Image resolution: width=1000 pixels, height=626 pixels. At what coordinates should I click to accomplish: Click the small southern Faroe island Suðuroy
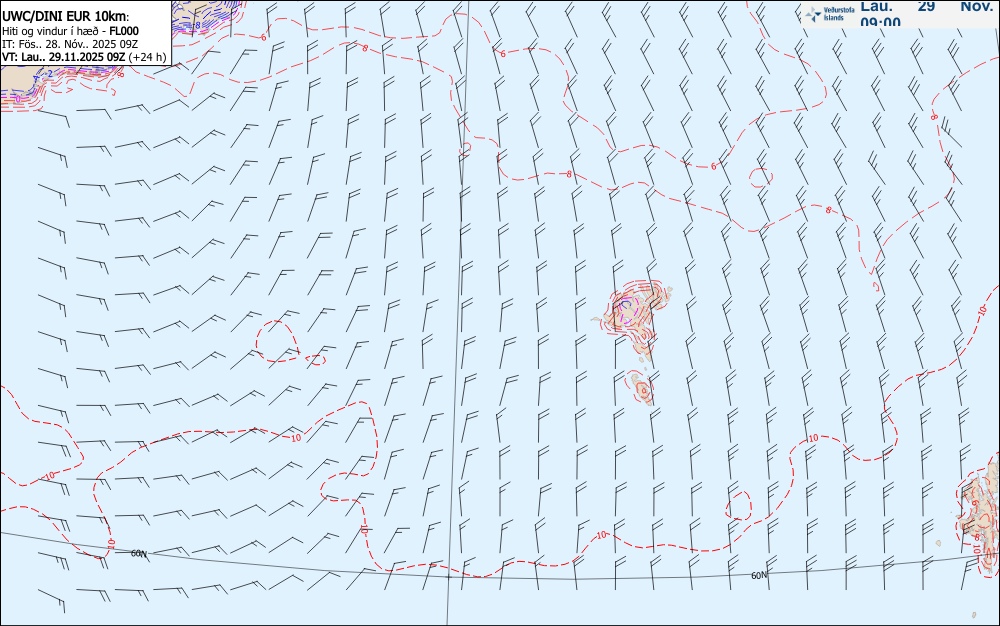point(643,387)
